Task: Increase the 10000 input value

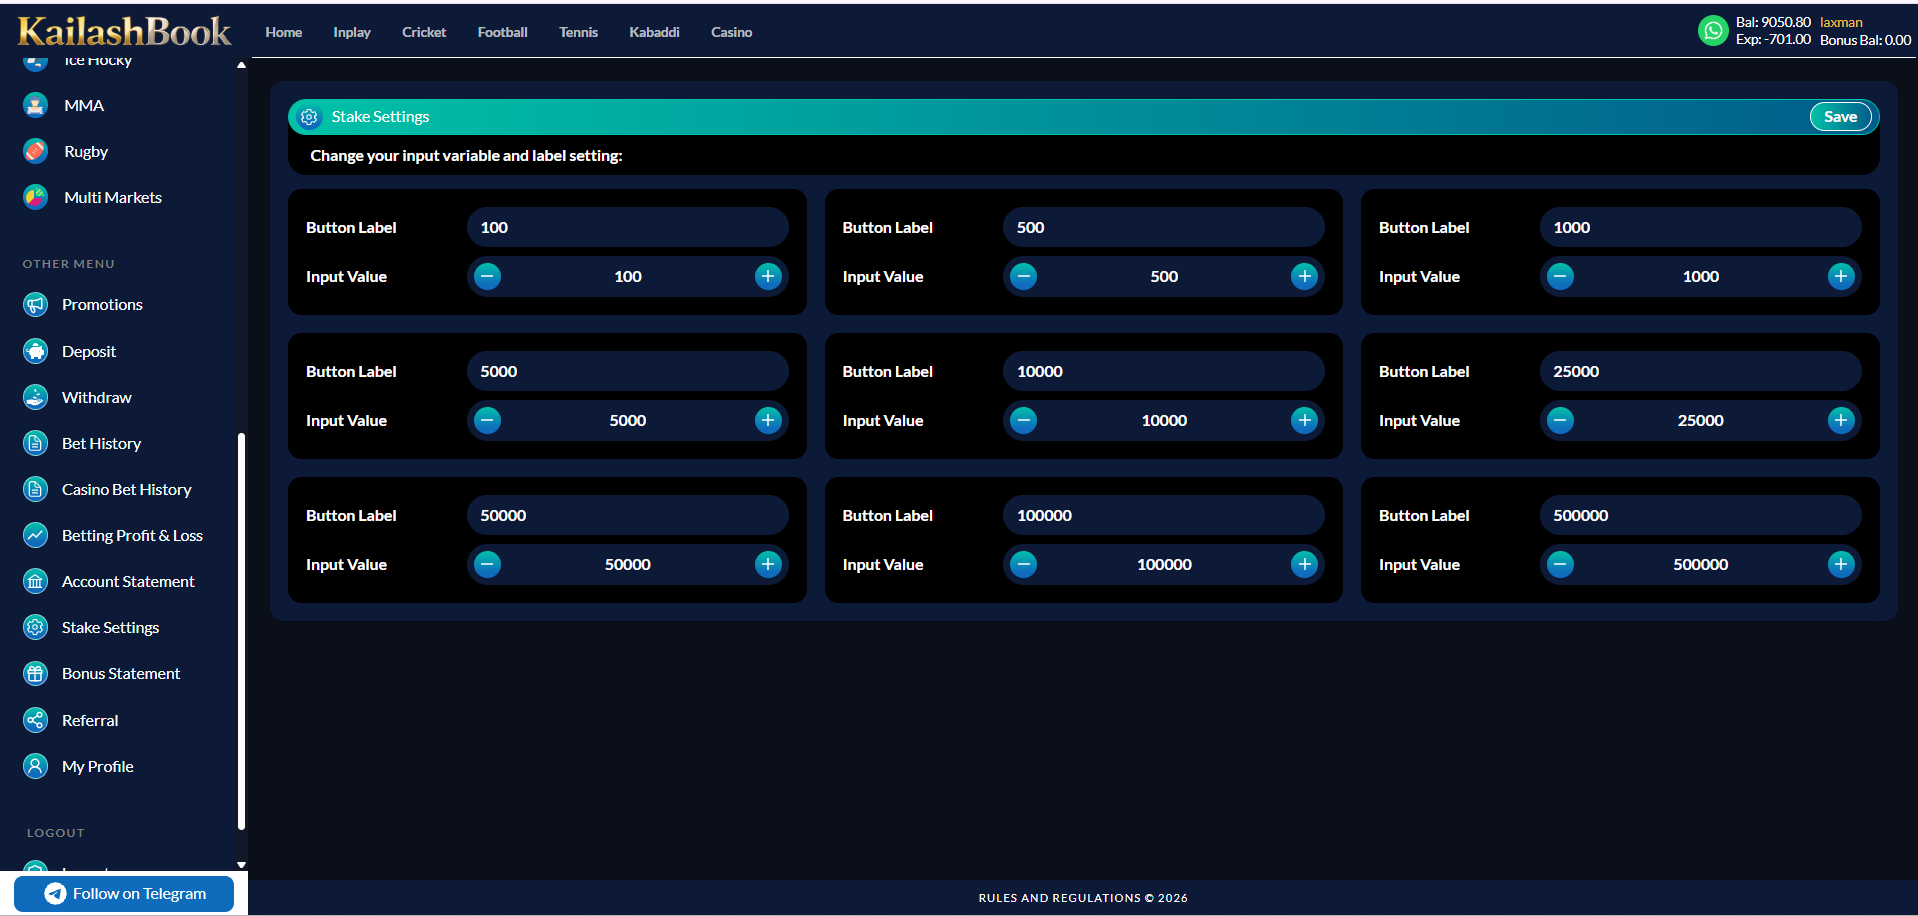Action: [1304, 420]
